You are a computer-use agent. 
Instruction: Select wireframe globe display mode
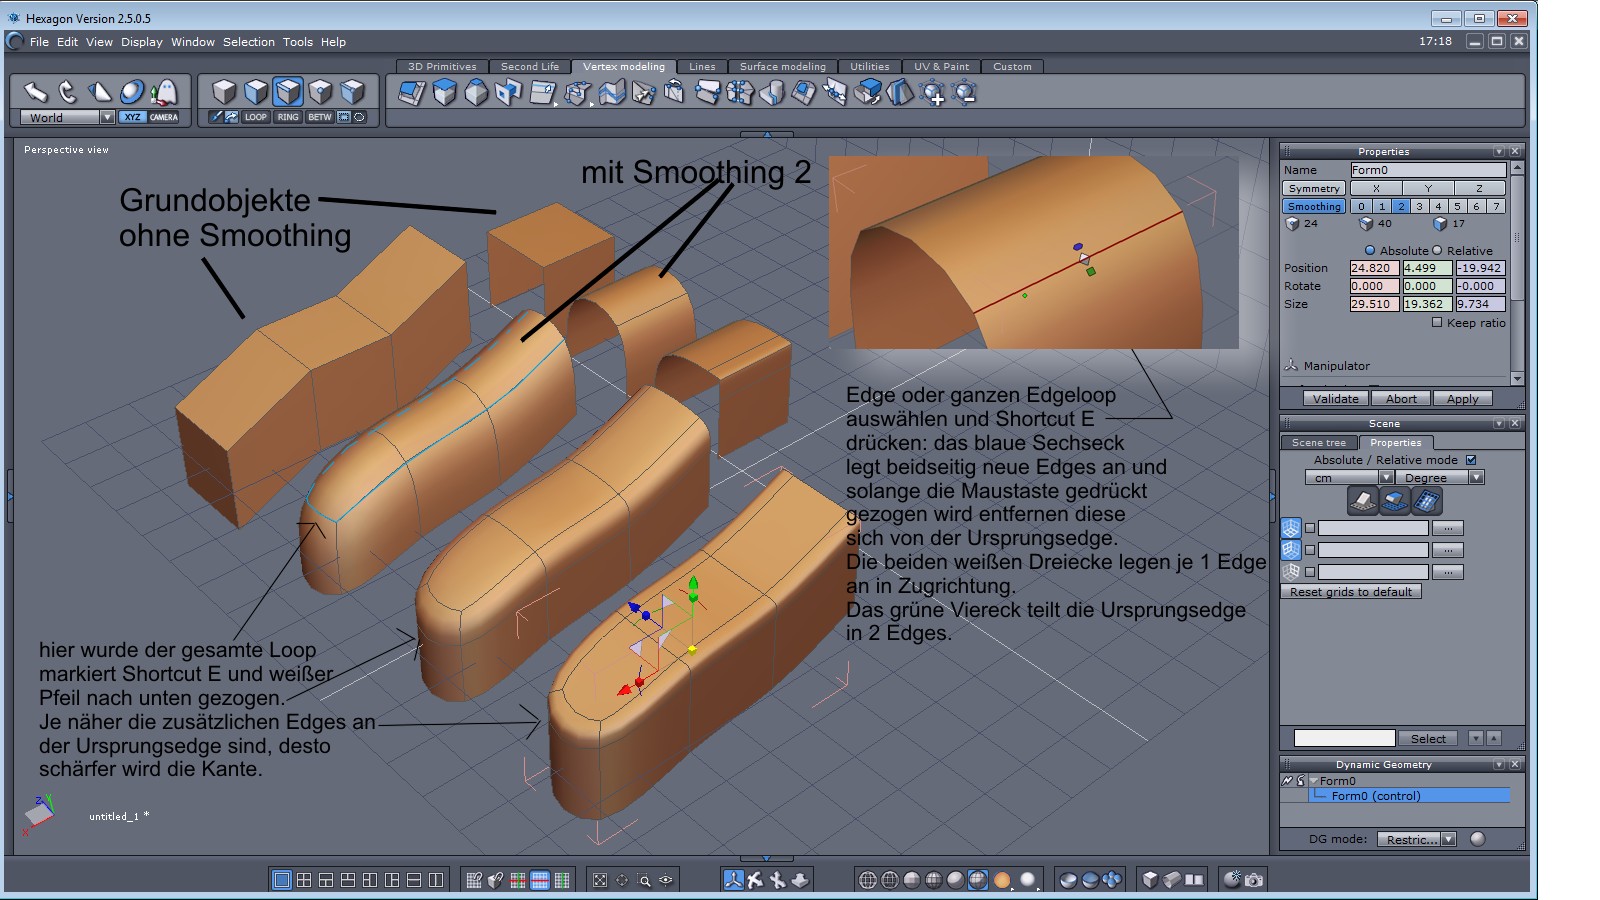coord(868,880)
